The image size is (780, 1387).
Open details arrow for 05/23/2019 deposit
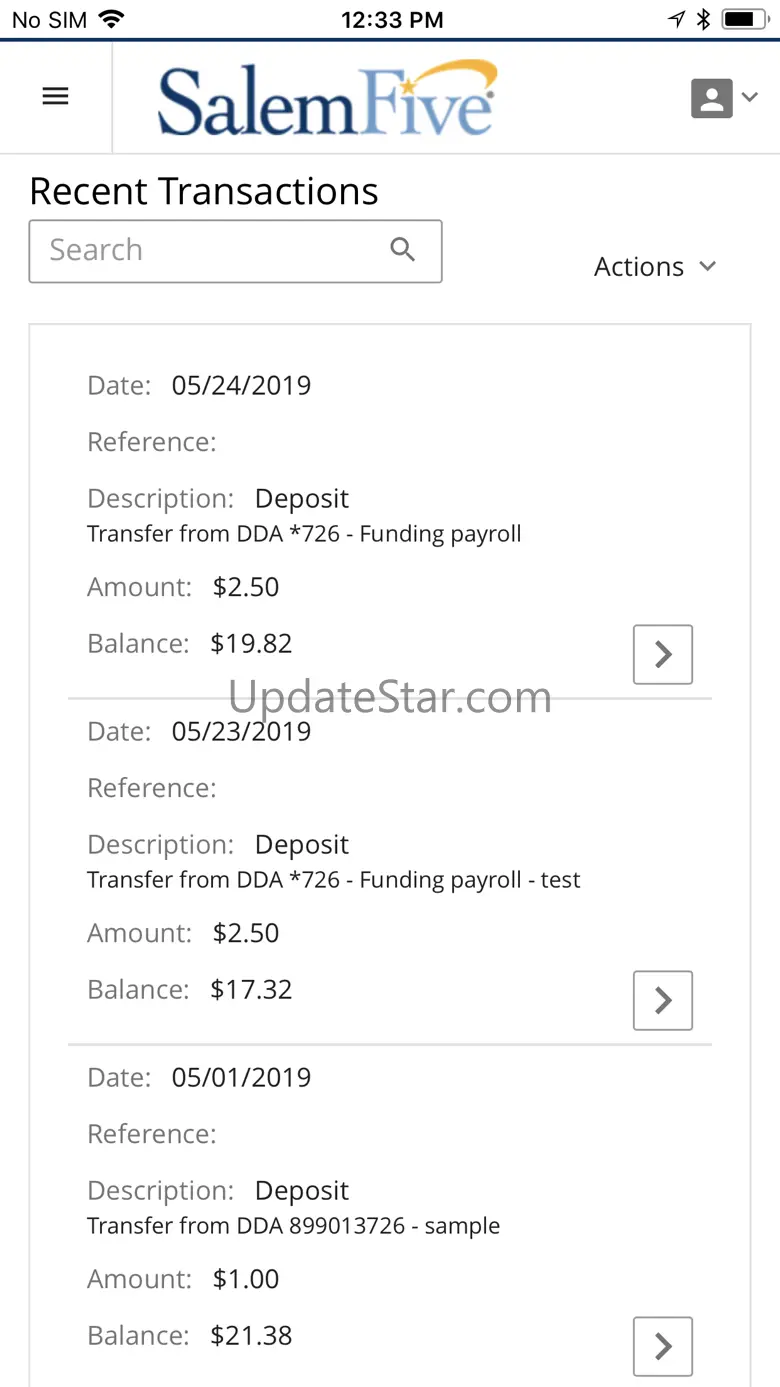click(662, 1000)
